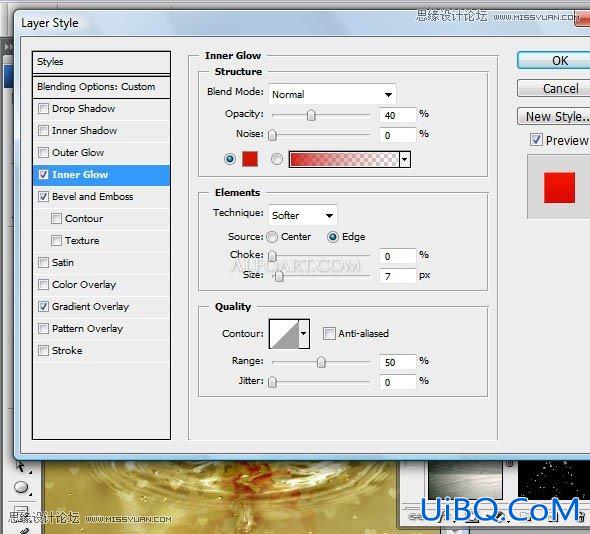Select Edge as the glow source
Screen dimensions: 590x534
click(x=333, y=237)
